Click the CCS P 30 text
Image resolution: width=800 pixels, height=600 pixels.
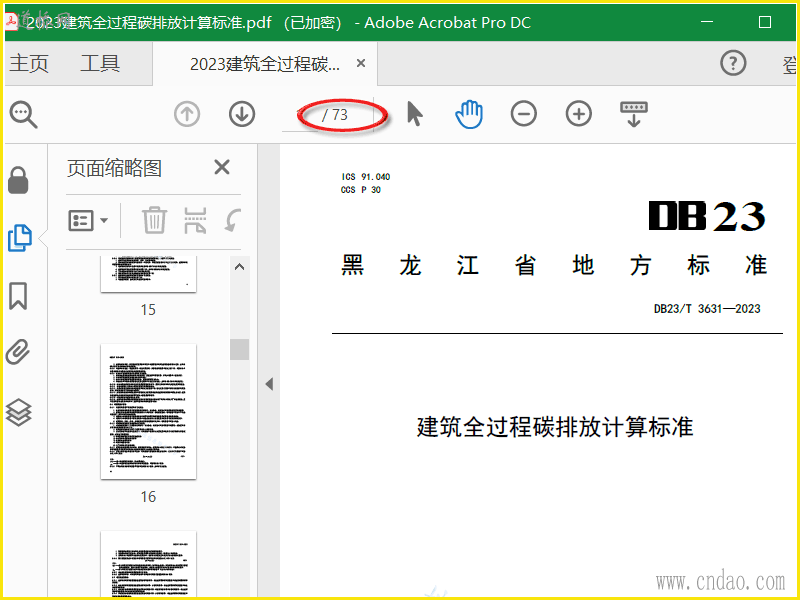coord(361,190)
